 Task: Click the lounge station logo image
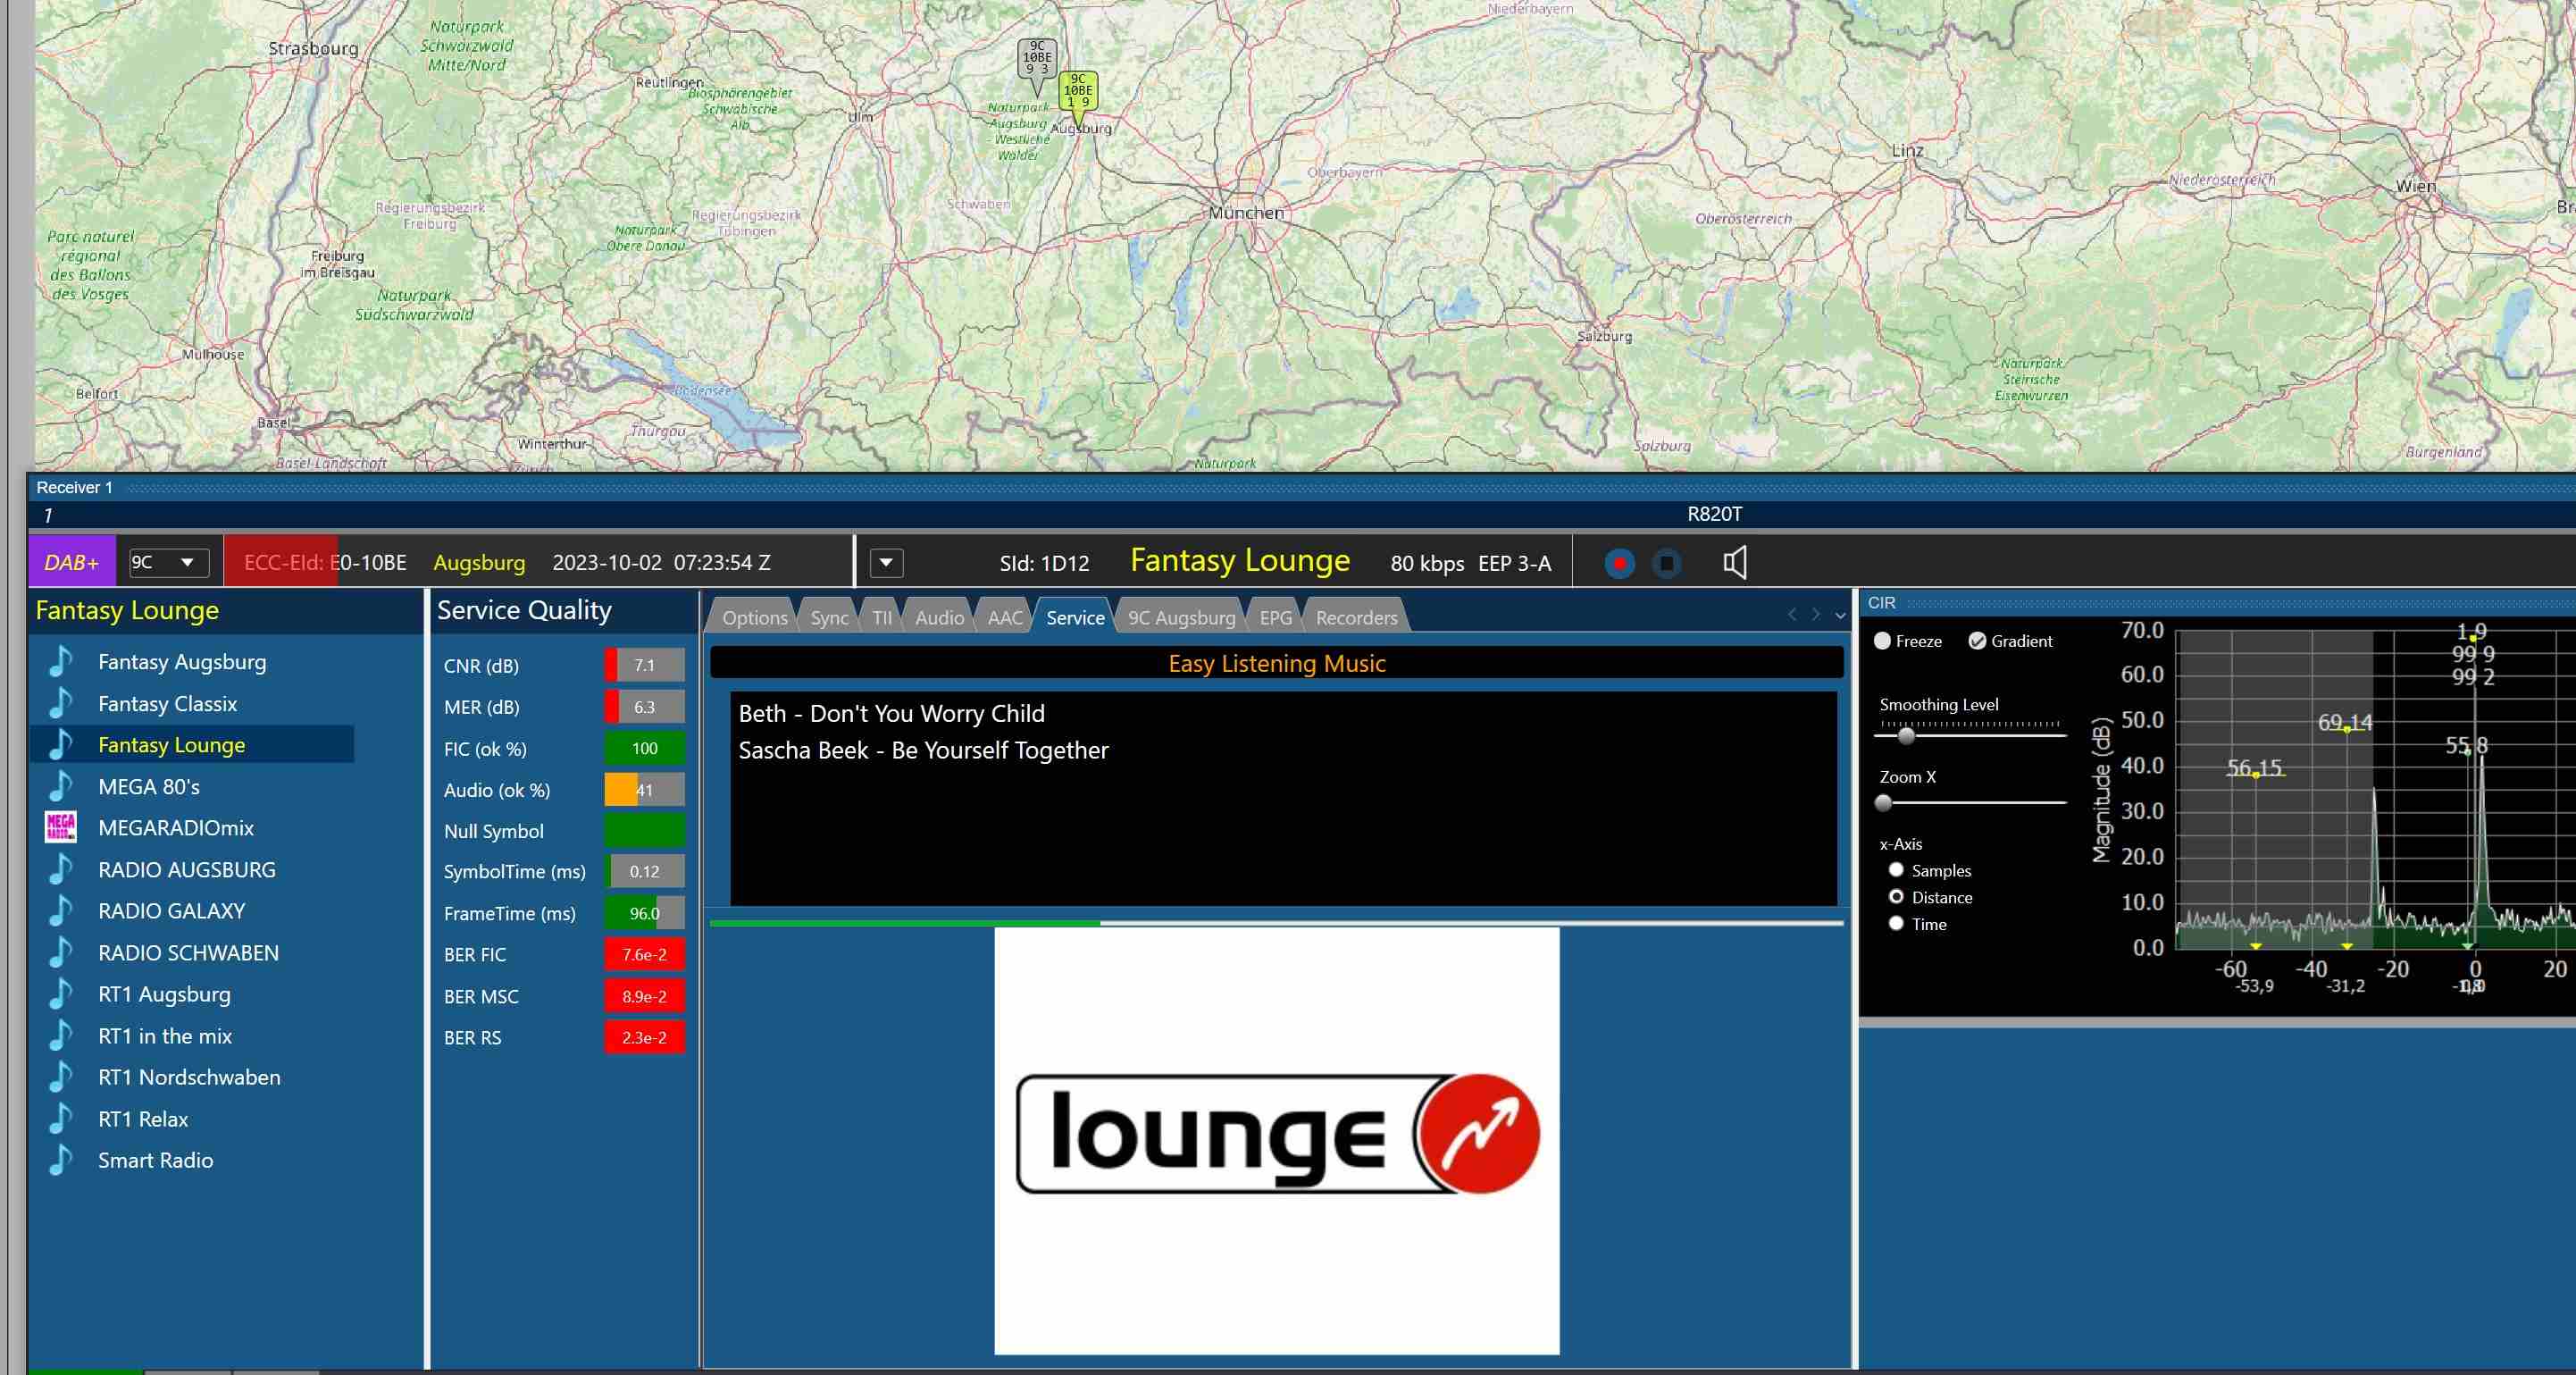coord(1277,1140)
